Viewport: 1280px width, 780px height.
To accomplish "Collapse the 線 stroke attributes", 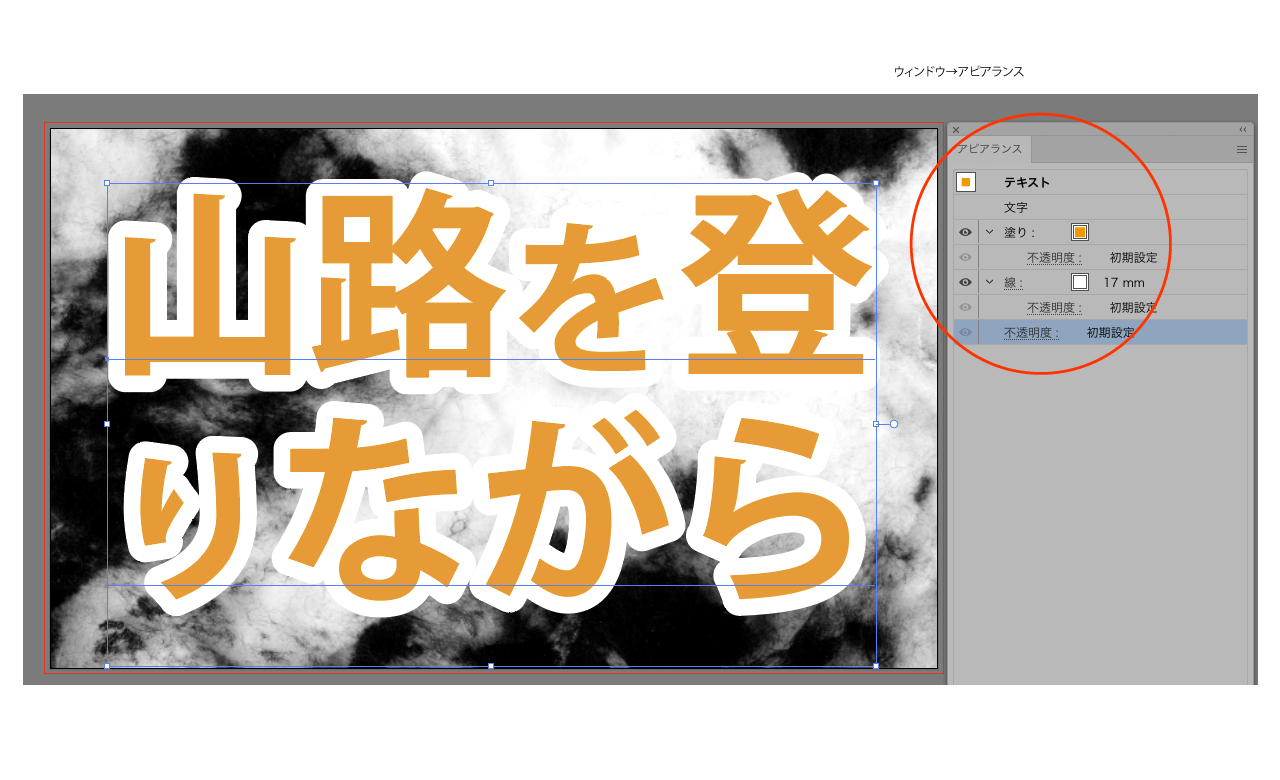I will (990, 282).
